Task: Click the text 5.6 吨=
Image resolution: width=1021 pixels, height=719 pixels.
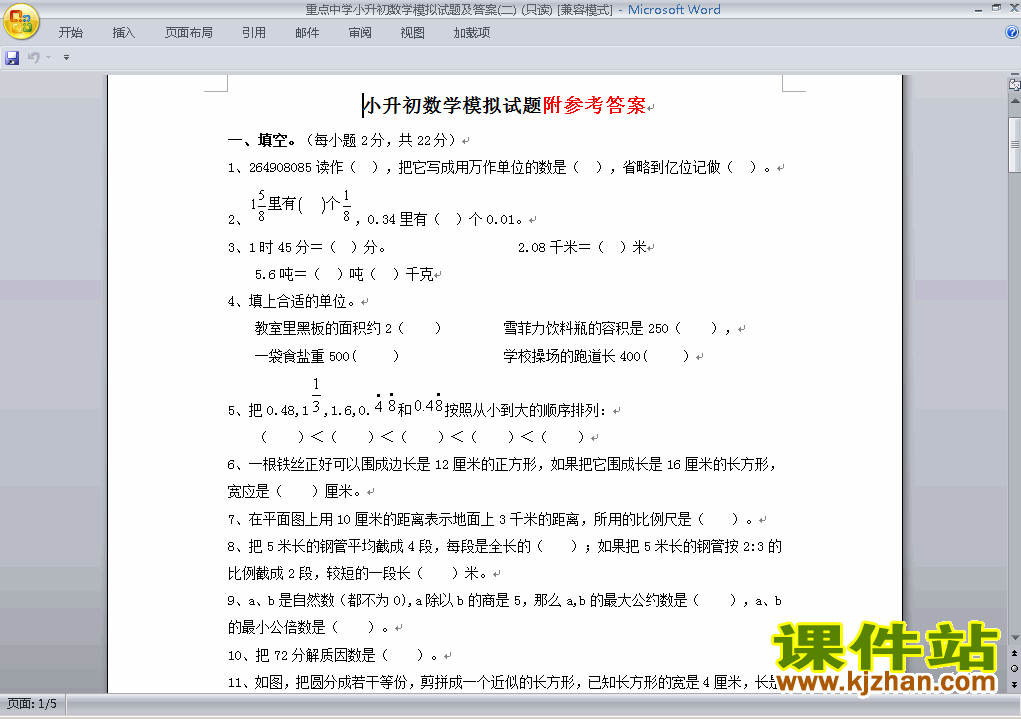Action: click(281, 274)
